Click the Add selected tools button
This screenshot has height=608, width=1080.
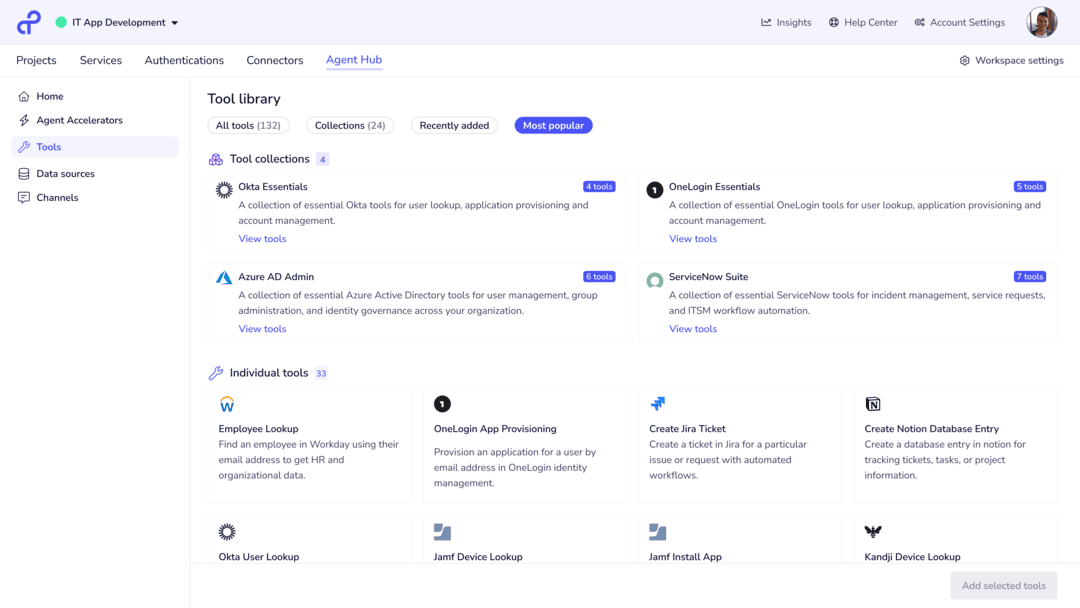1004,585
